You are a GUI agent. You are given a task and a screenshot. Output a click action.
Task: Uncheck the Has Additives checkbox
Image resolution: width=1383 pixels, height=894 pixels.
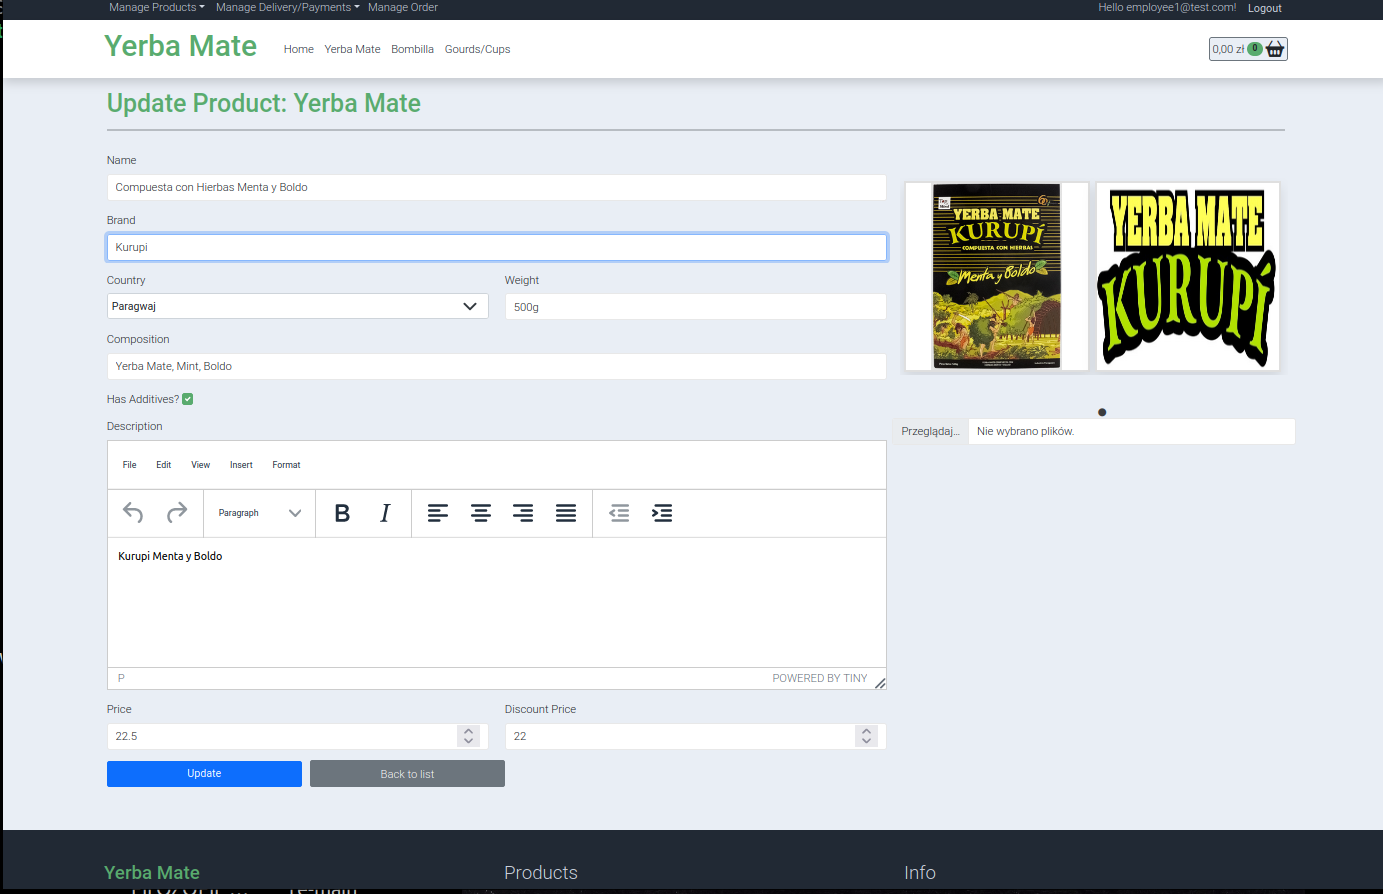(188, 399)
